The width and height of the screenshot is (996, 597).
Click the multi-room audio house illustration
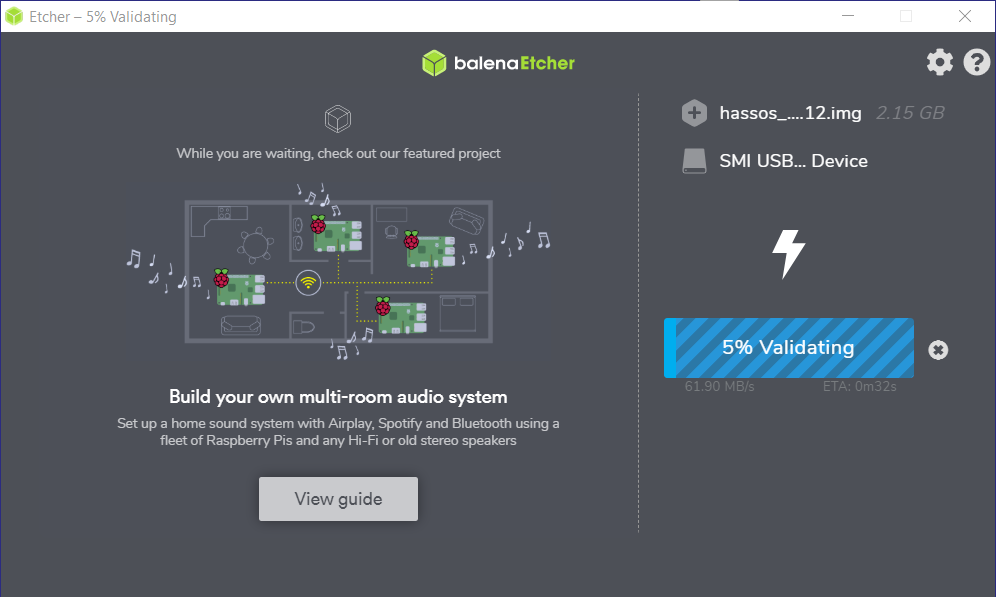(x=339, y=271)
